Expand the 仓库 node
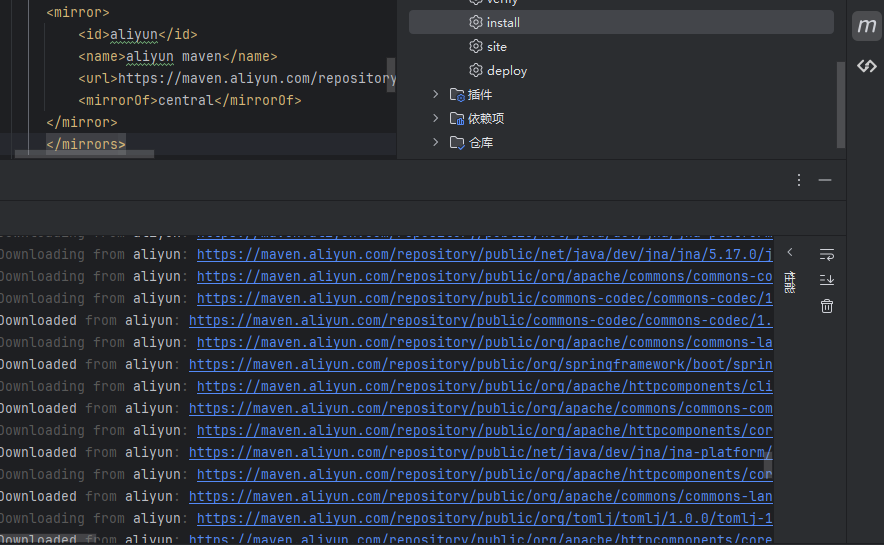Image resolution: width=884 pixels, height=545 pixels. pyautogui.click(x=435, y=142)
